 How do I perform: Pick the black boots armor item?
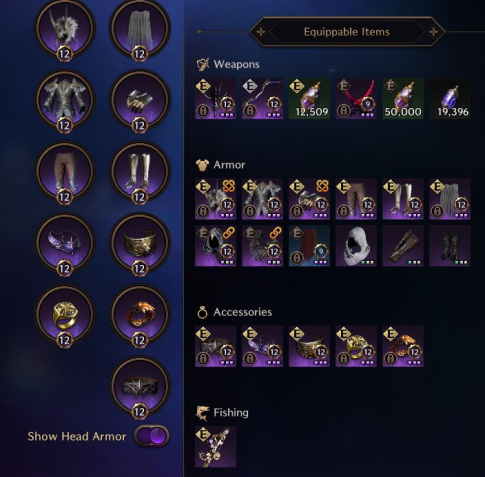point(450,246)
